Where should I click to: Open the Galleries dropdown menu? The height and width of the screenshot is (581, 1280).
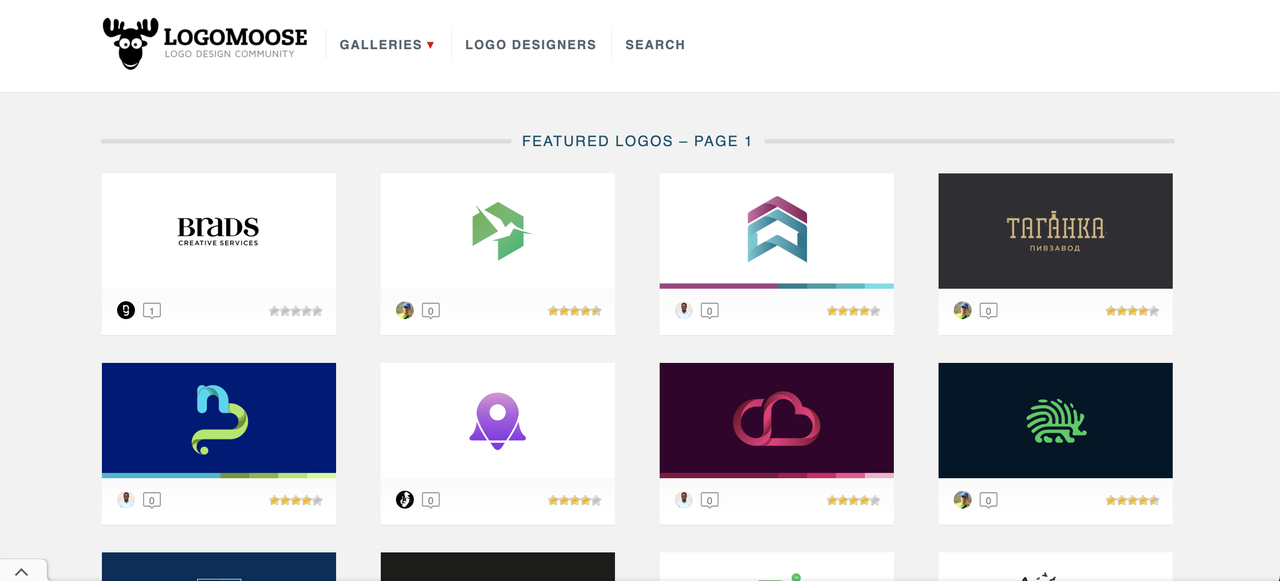coord(387,45)
